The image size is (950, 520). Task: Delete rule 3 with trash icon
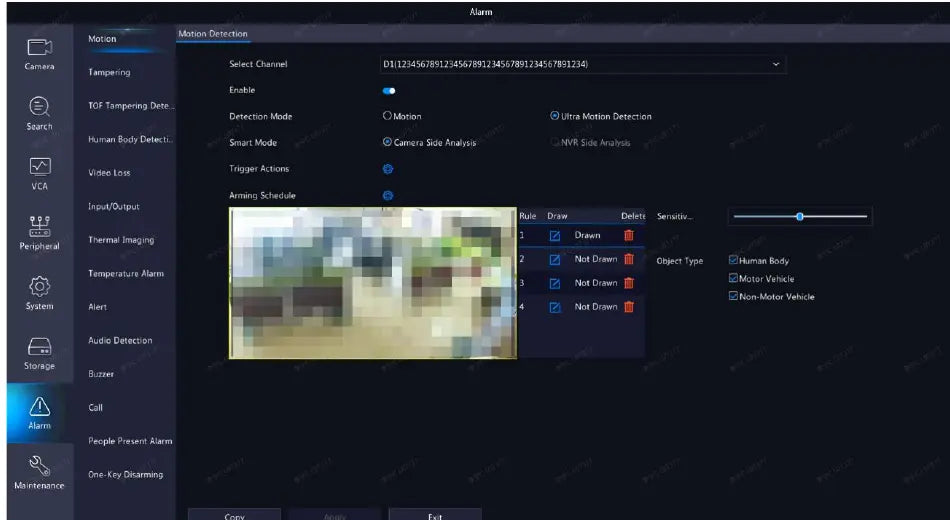click(629, 282)
